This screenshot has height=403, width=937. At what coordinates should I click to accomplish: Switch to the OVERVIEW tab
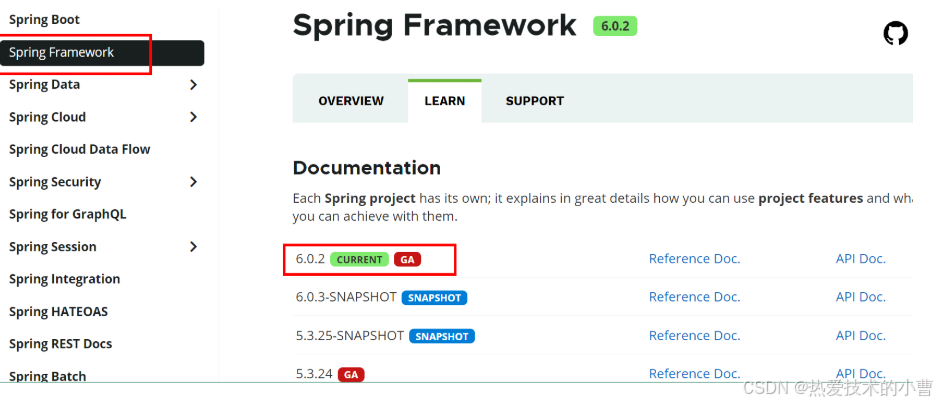pyautogui.click(x=351, y=101)
